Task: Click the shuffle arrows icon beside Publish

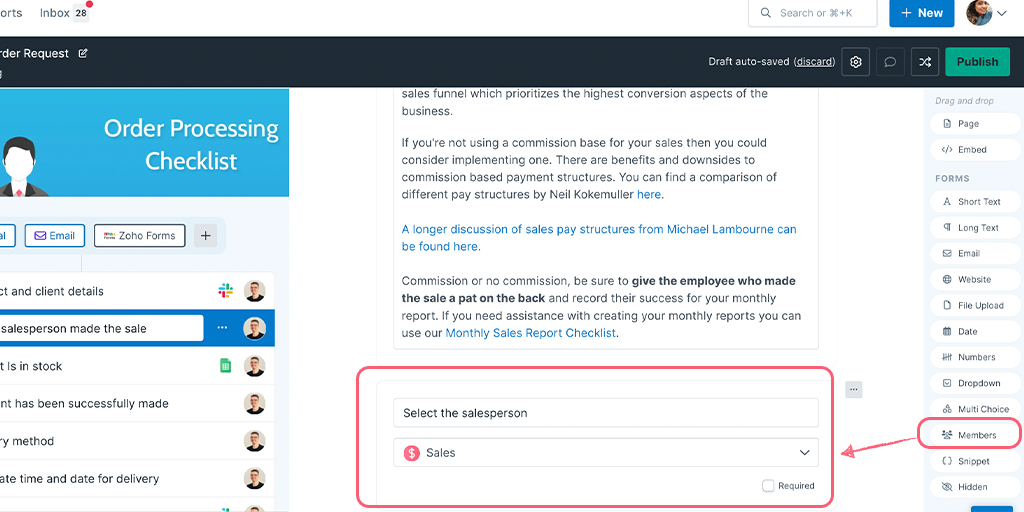Action: click(925, 62)
